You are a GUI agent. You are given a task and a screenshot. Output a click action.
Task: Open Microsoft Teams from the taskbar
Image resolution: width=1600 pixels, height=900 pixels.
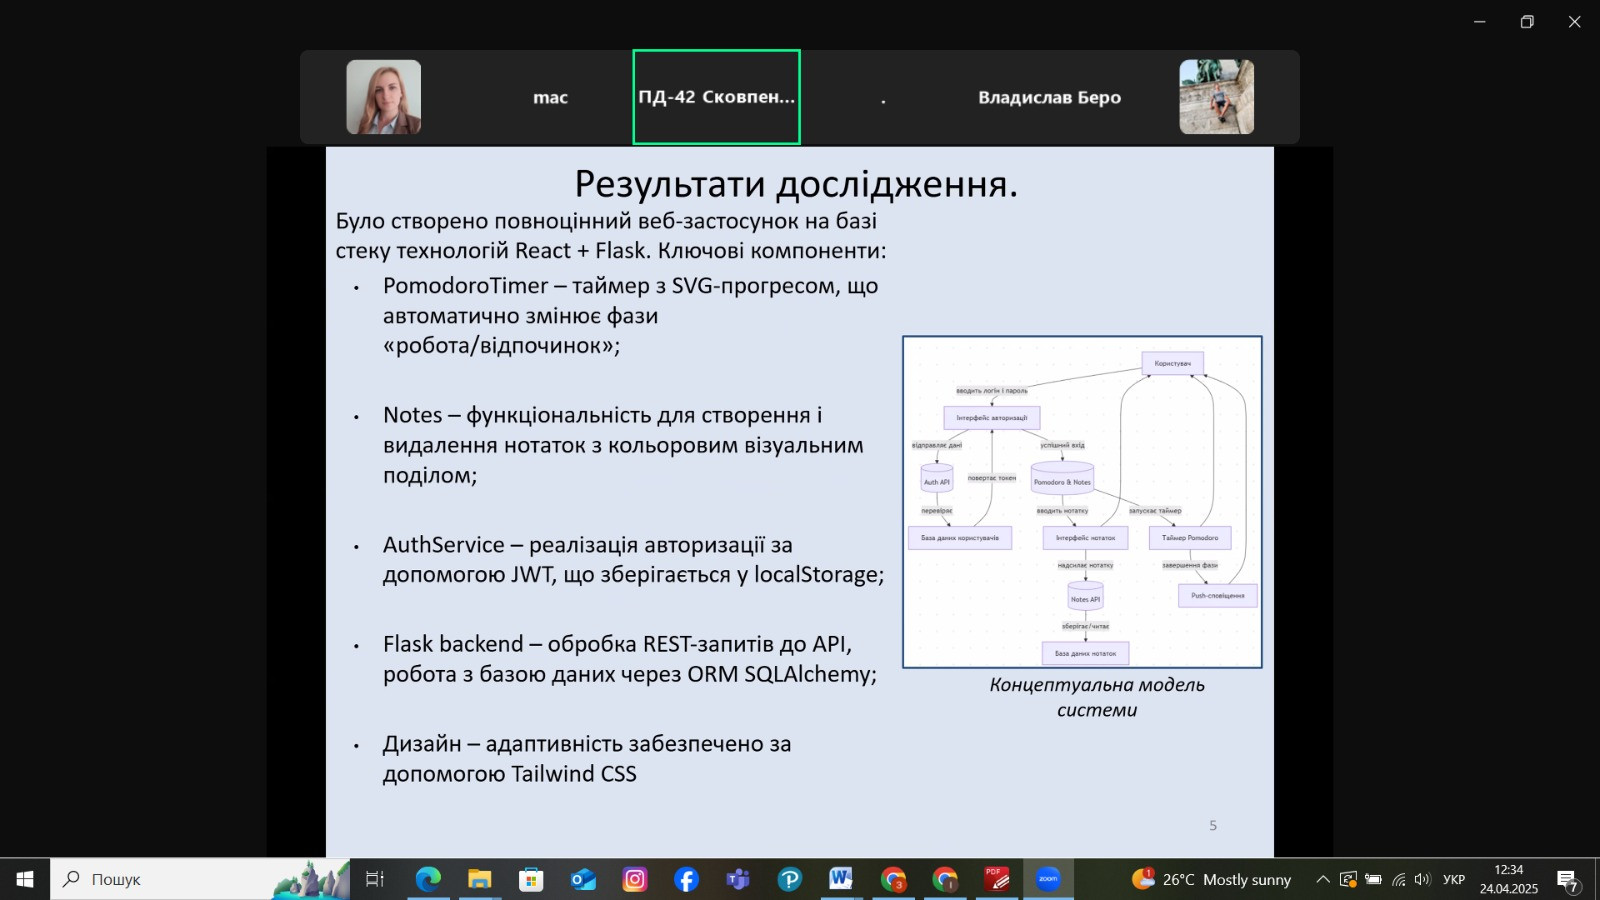point(738,879)
